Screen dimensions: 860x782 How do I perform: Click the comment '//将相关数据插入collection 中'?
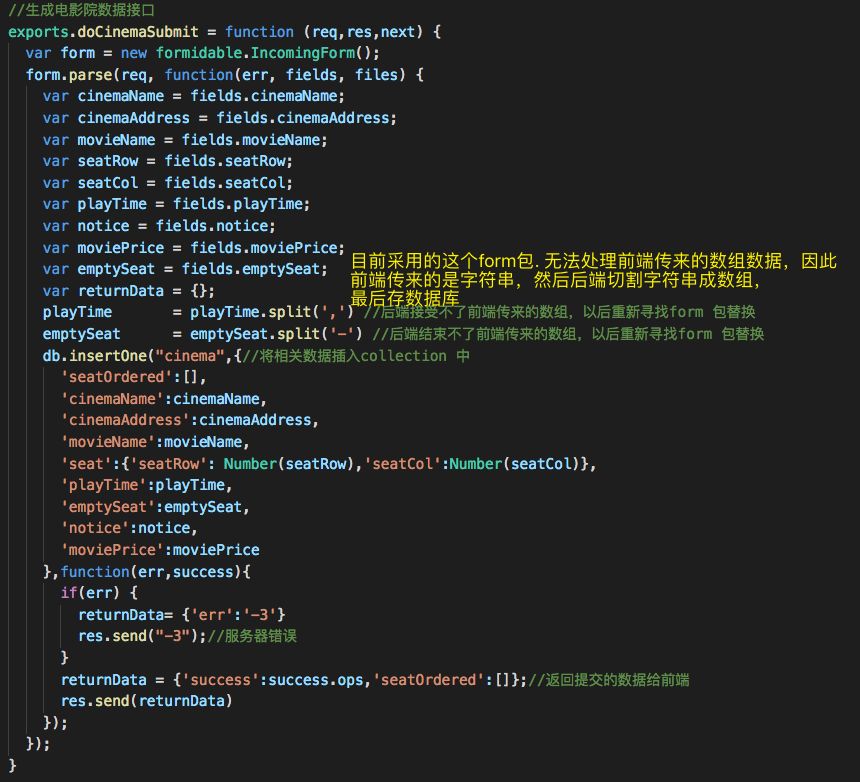(356, 356)
